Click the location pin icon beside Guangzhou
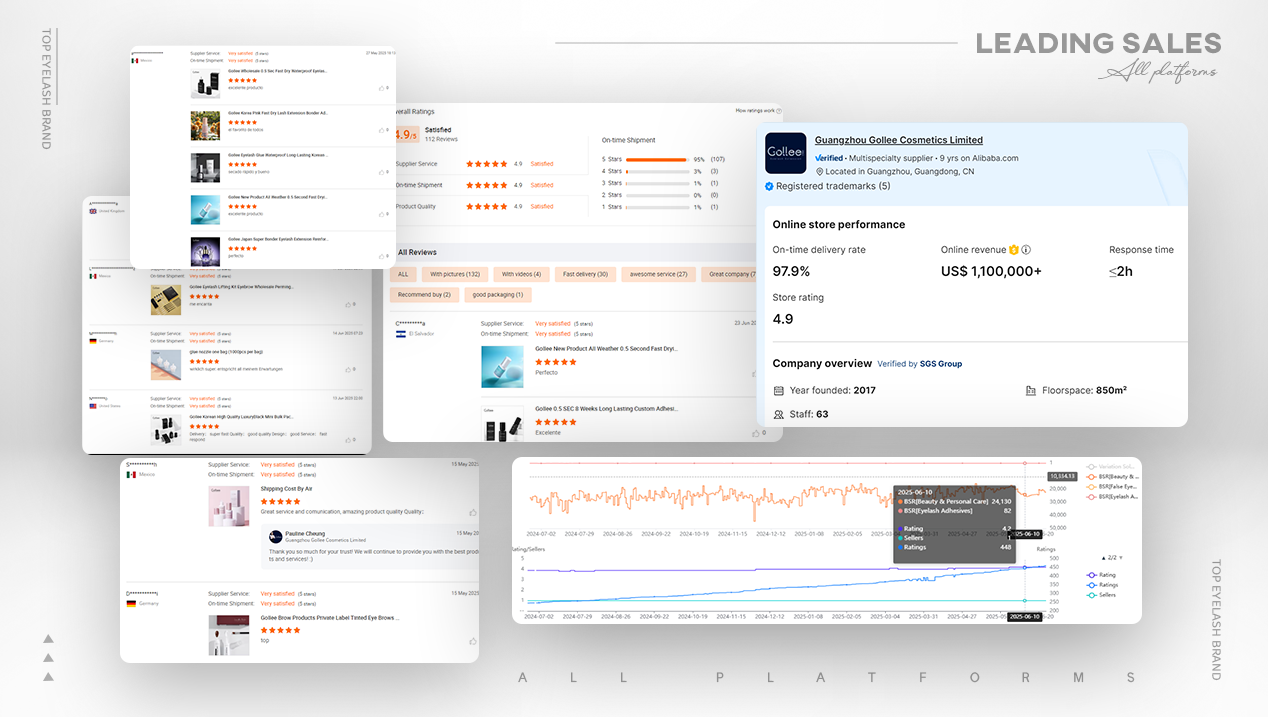 point(820,172)
